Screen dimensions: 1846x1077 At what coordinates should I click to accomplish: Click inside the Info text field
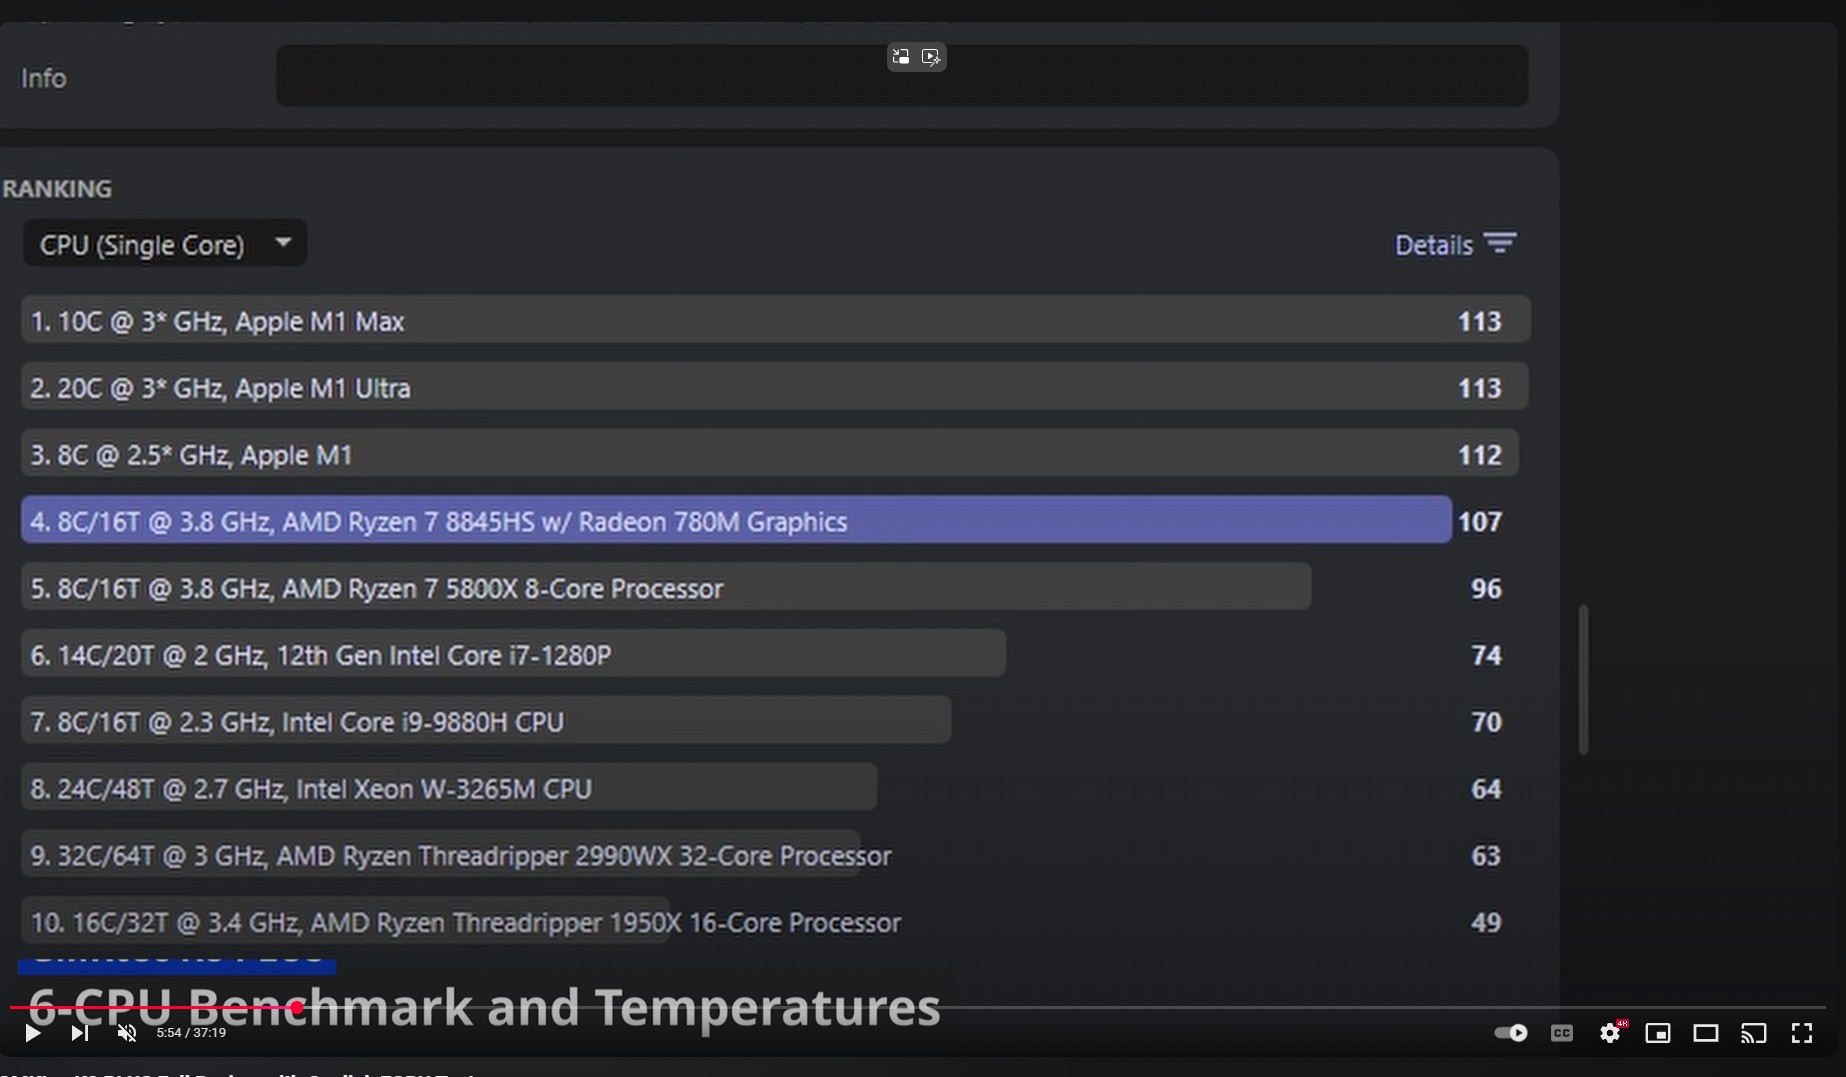pyautogui.click(x=902, y=76)
